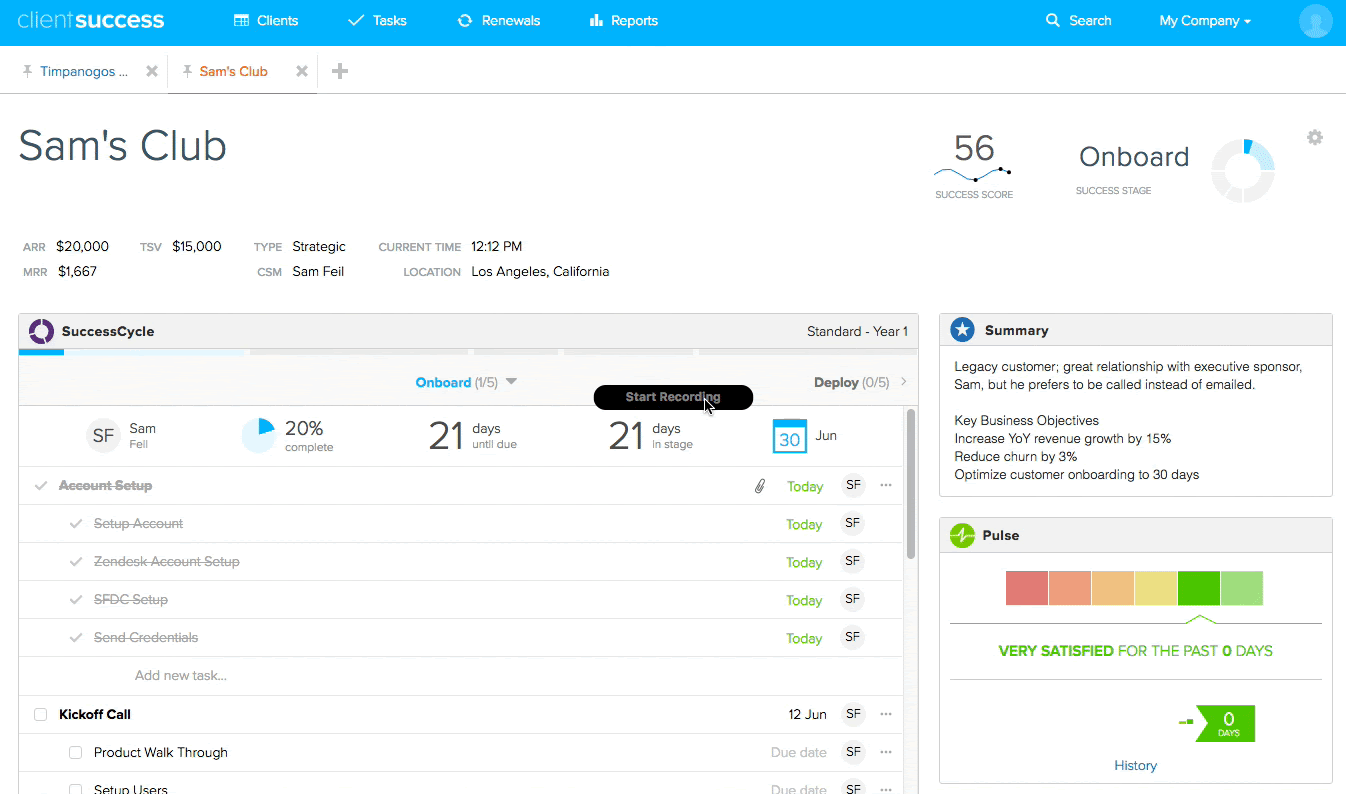Check the Setup Users checkbox

(x=75, y=789)
